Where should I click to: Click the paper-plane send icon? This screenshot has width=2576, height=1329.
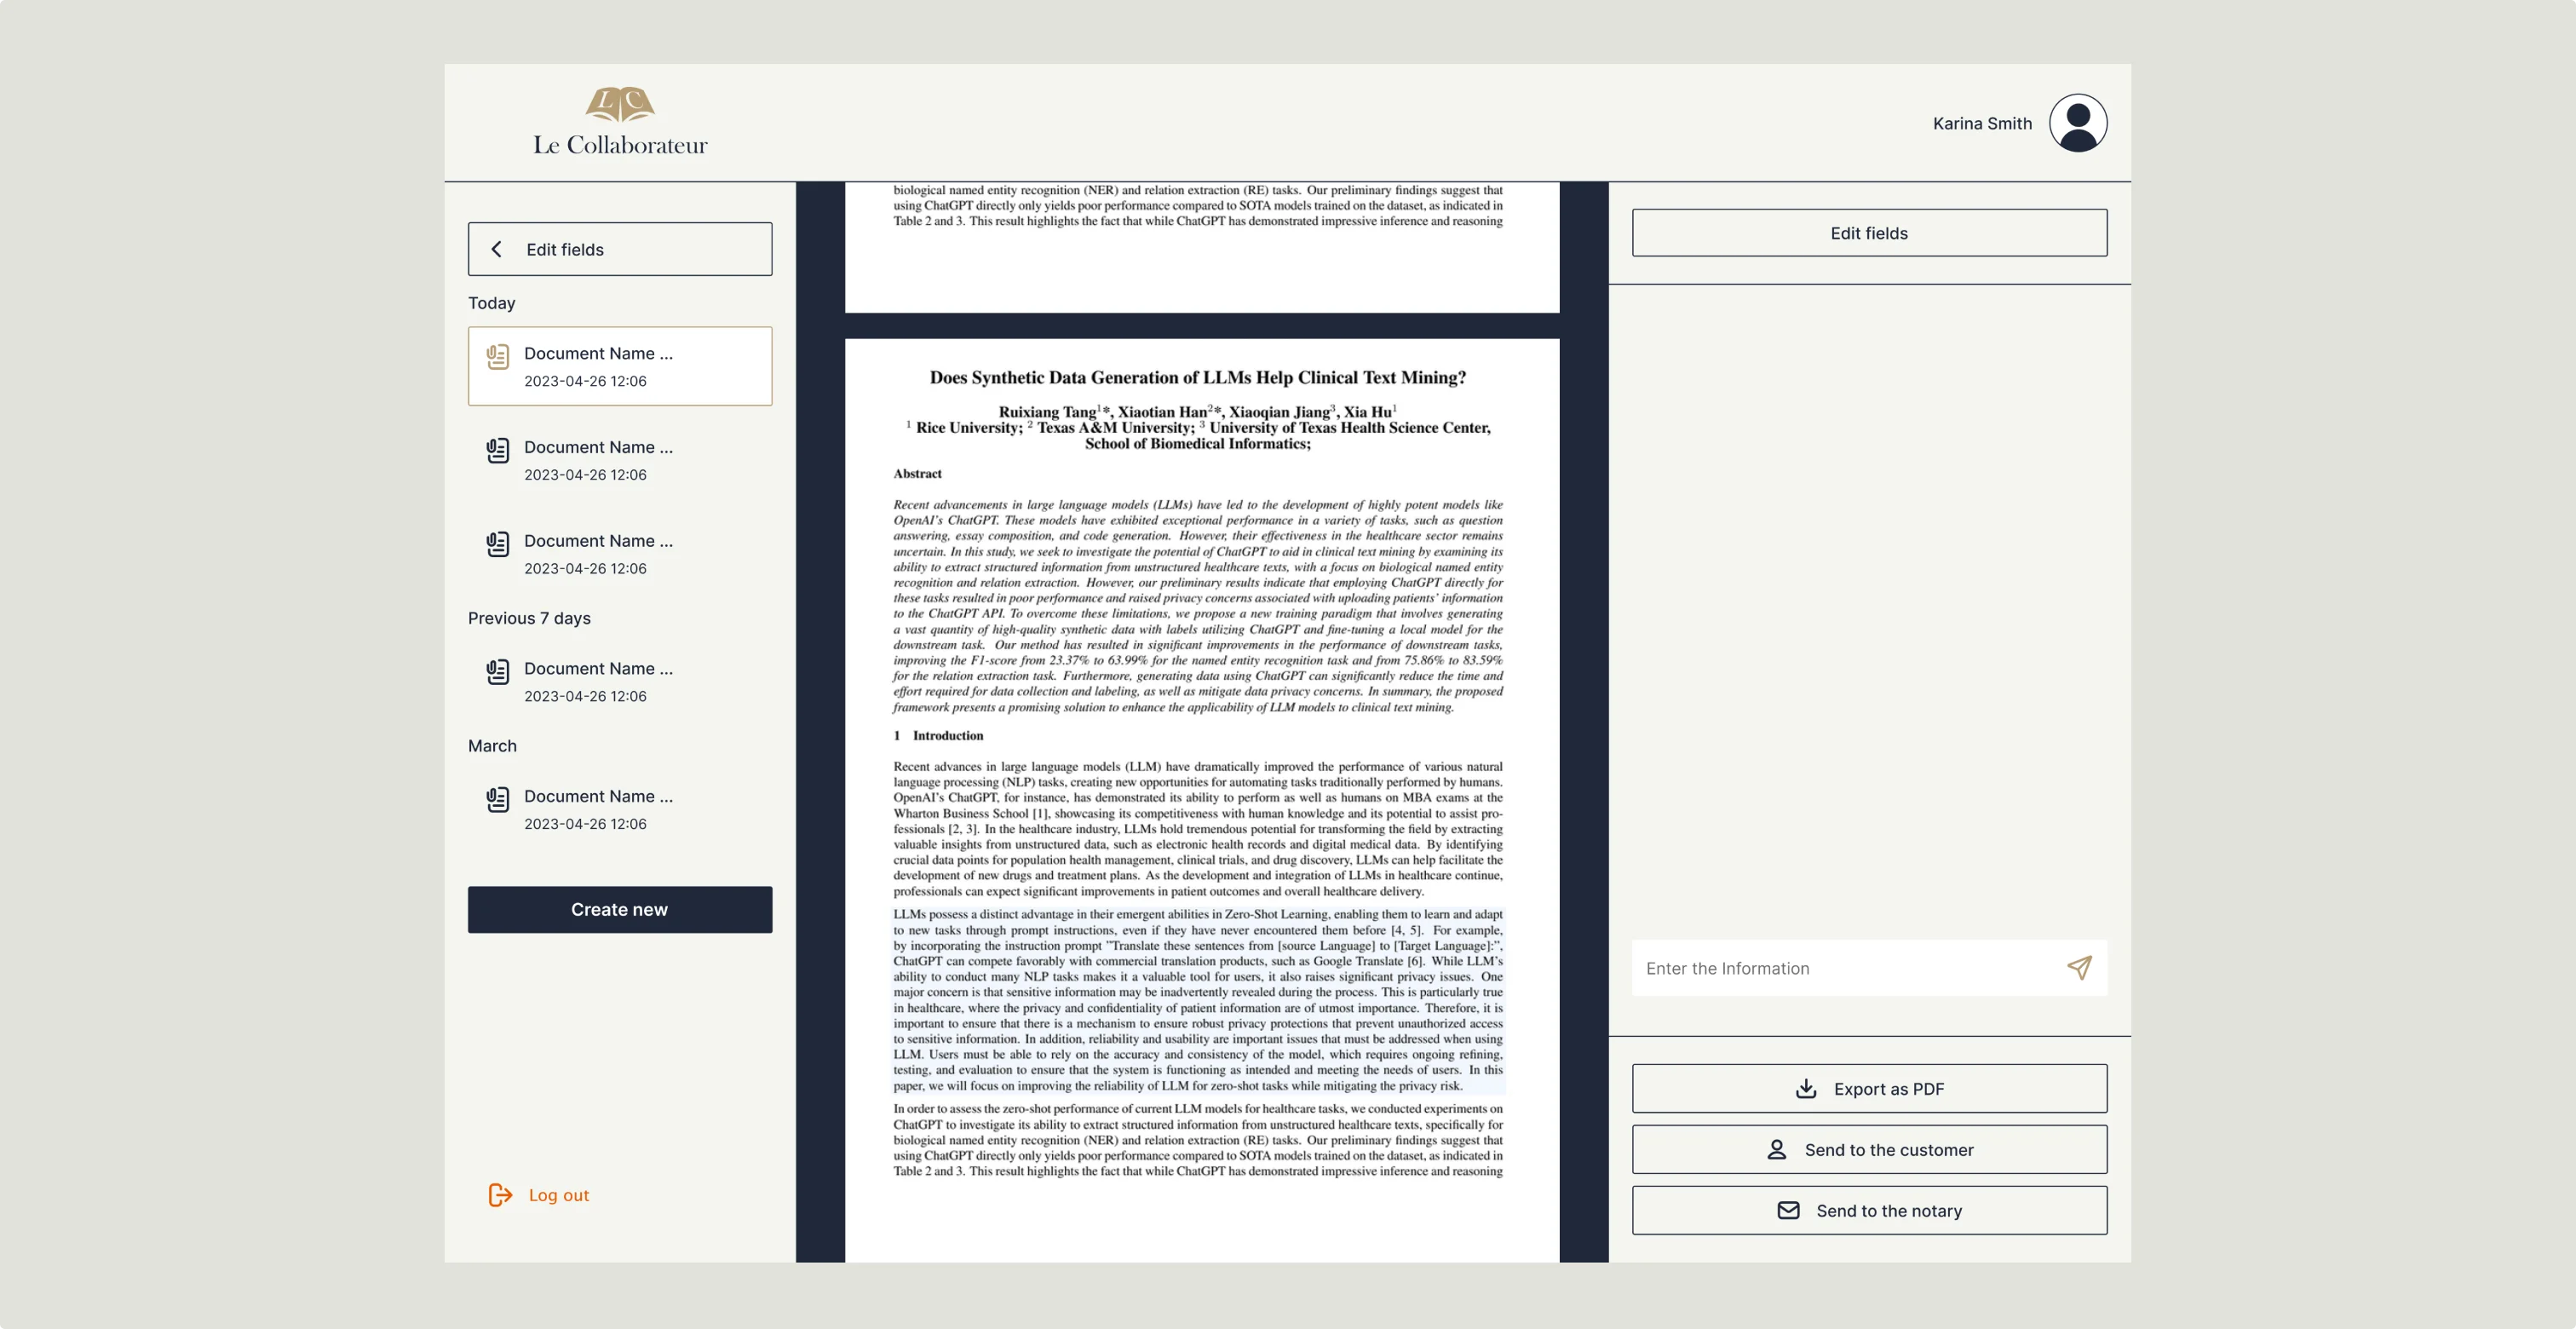pos(2079,967)
